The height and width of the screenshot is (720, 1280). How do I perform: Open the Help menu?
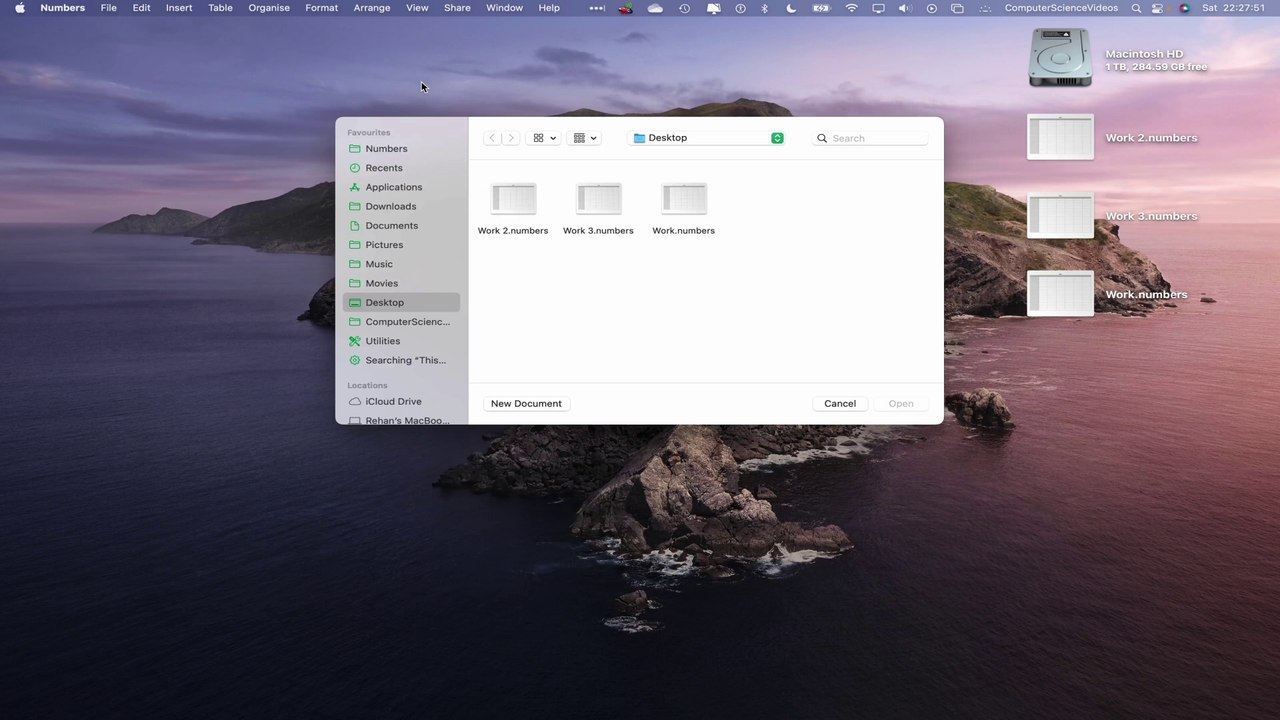click(x=549, y=8)
